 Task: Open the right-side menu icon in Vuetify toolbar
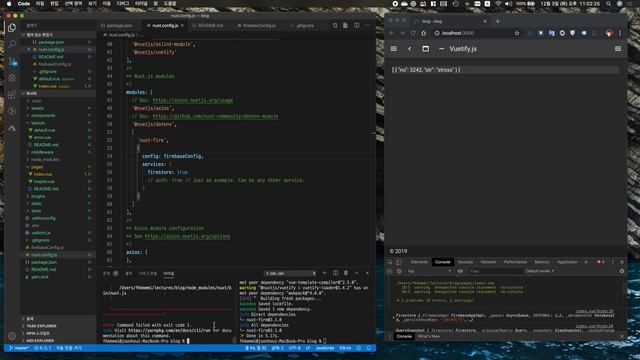click(618, 49)
